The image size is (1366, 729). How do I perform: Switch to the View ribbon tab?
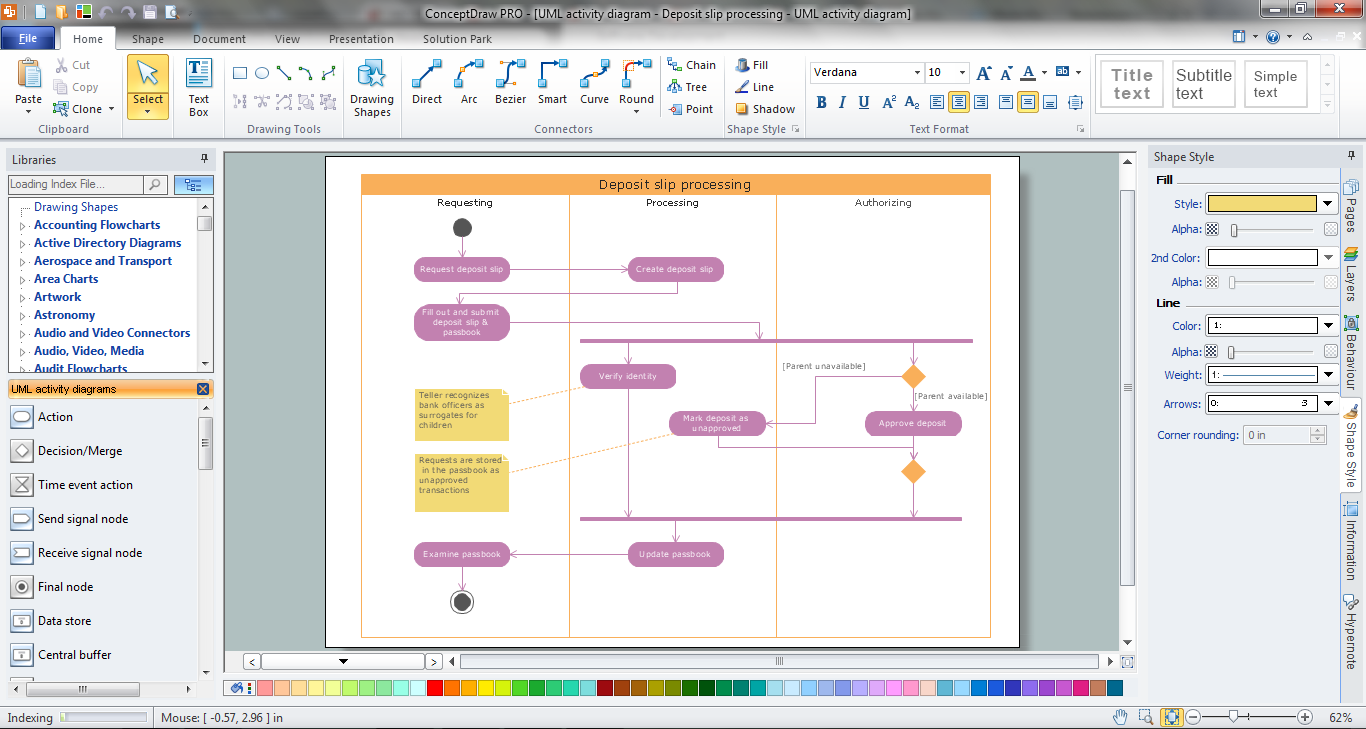[287, 39]
